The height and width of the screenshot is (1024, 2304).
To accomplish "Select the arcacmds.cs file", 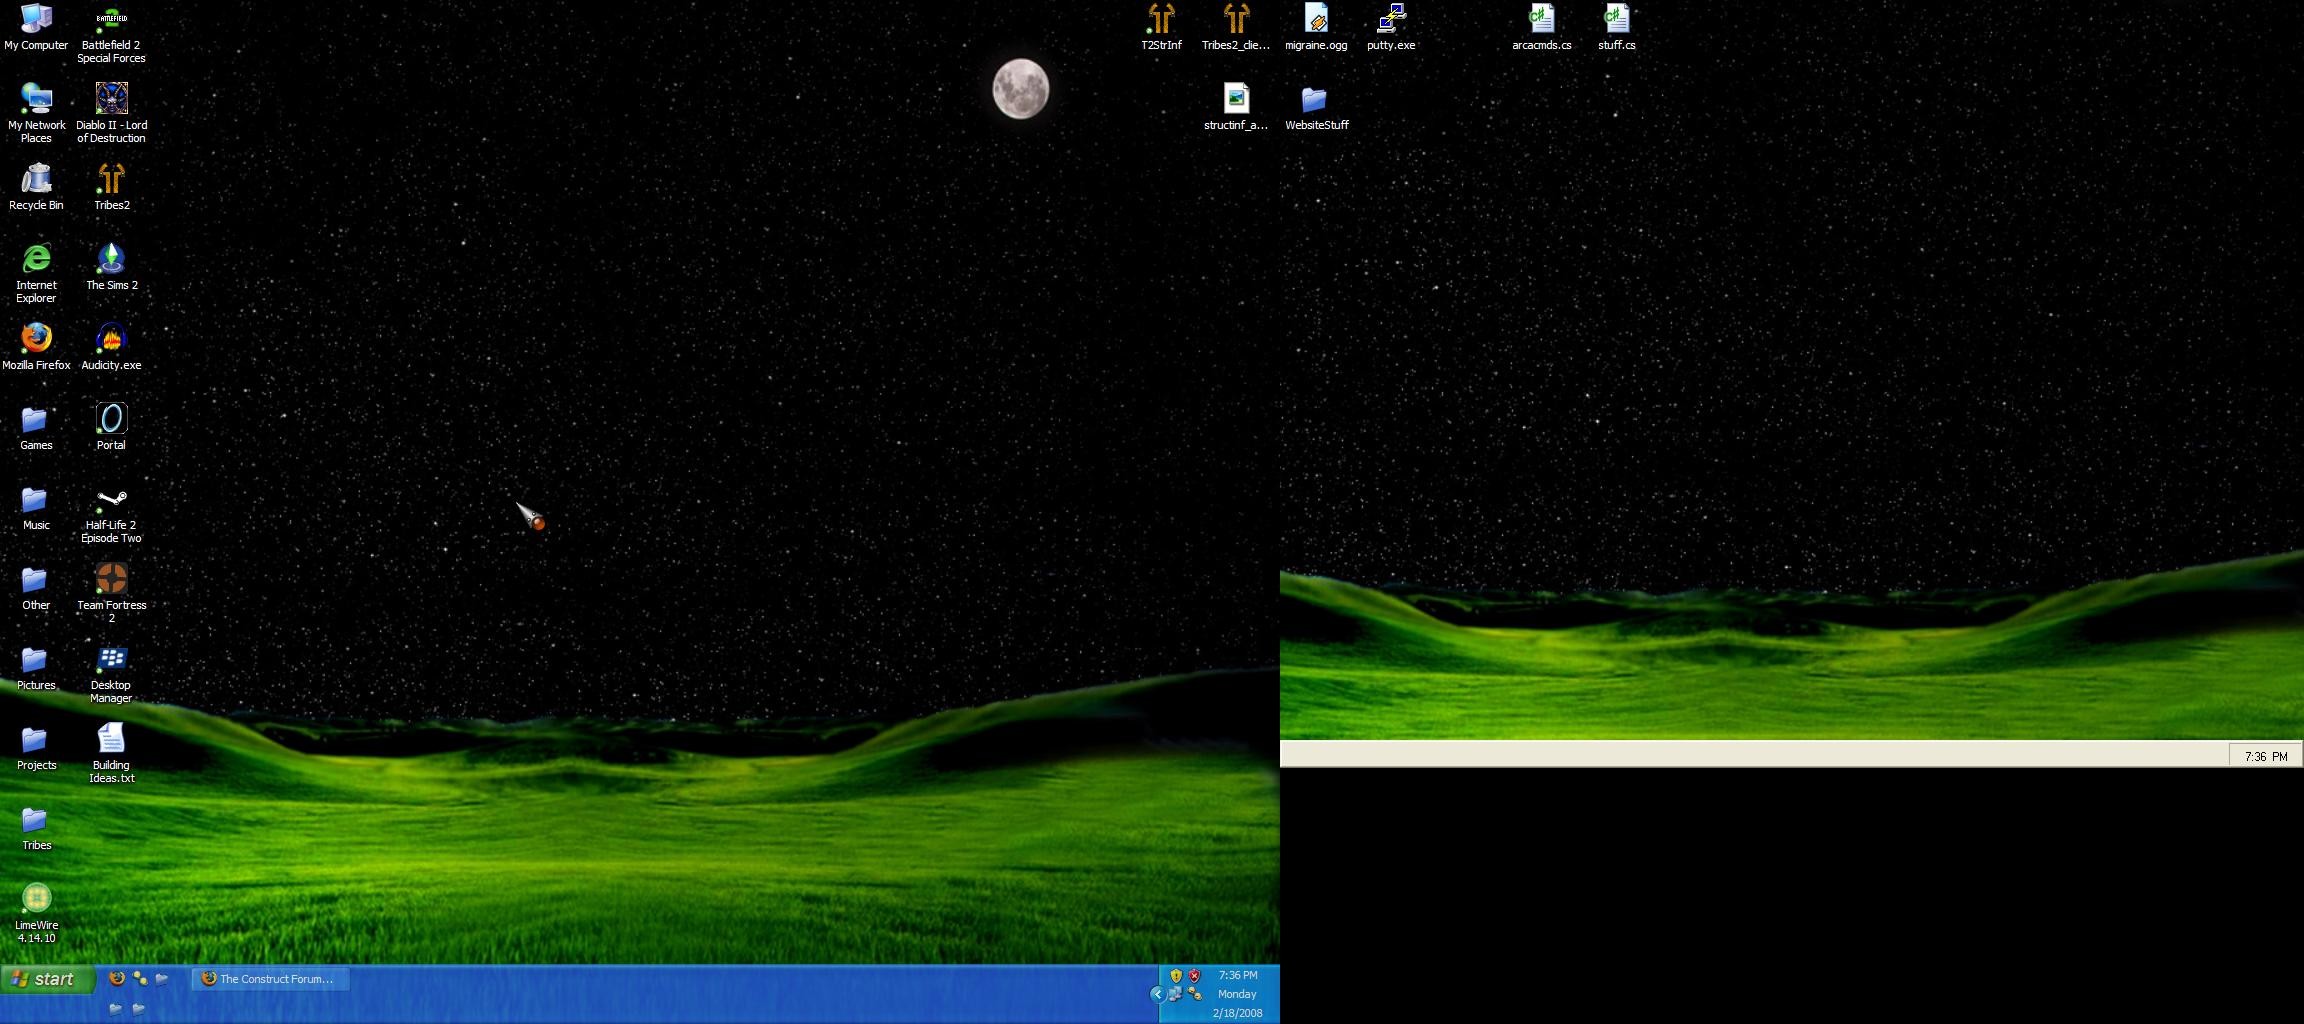I will [1541, 27].
